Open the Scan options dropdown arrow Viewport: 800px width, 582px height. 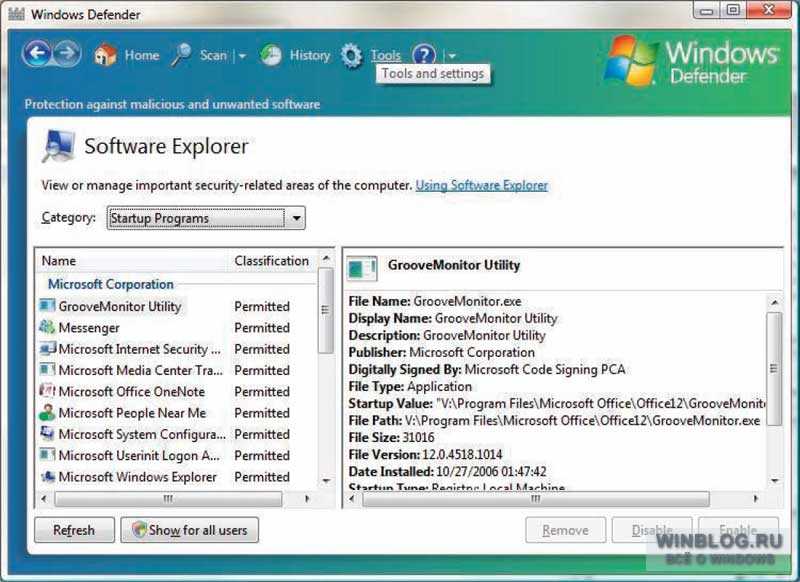click(x=242, y=56)
